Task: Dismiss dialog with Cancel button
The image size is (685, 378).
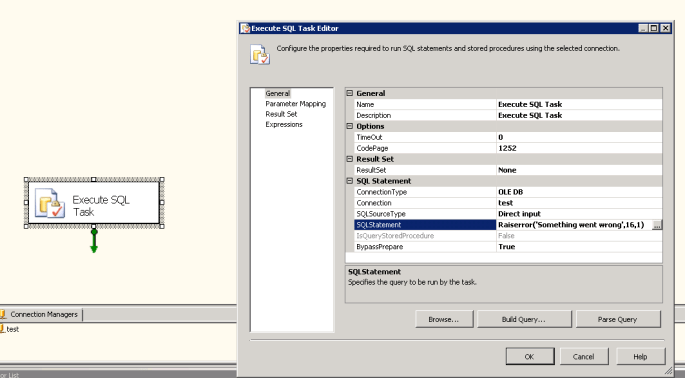Action: click(584, 357)
